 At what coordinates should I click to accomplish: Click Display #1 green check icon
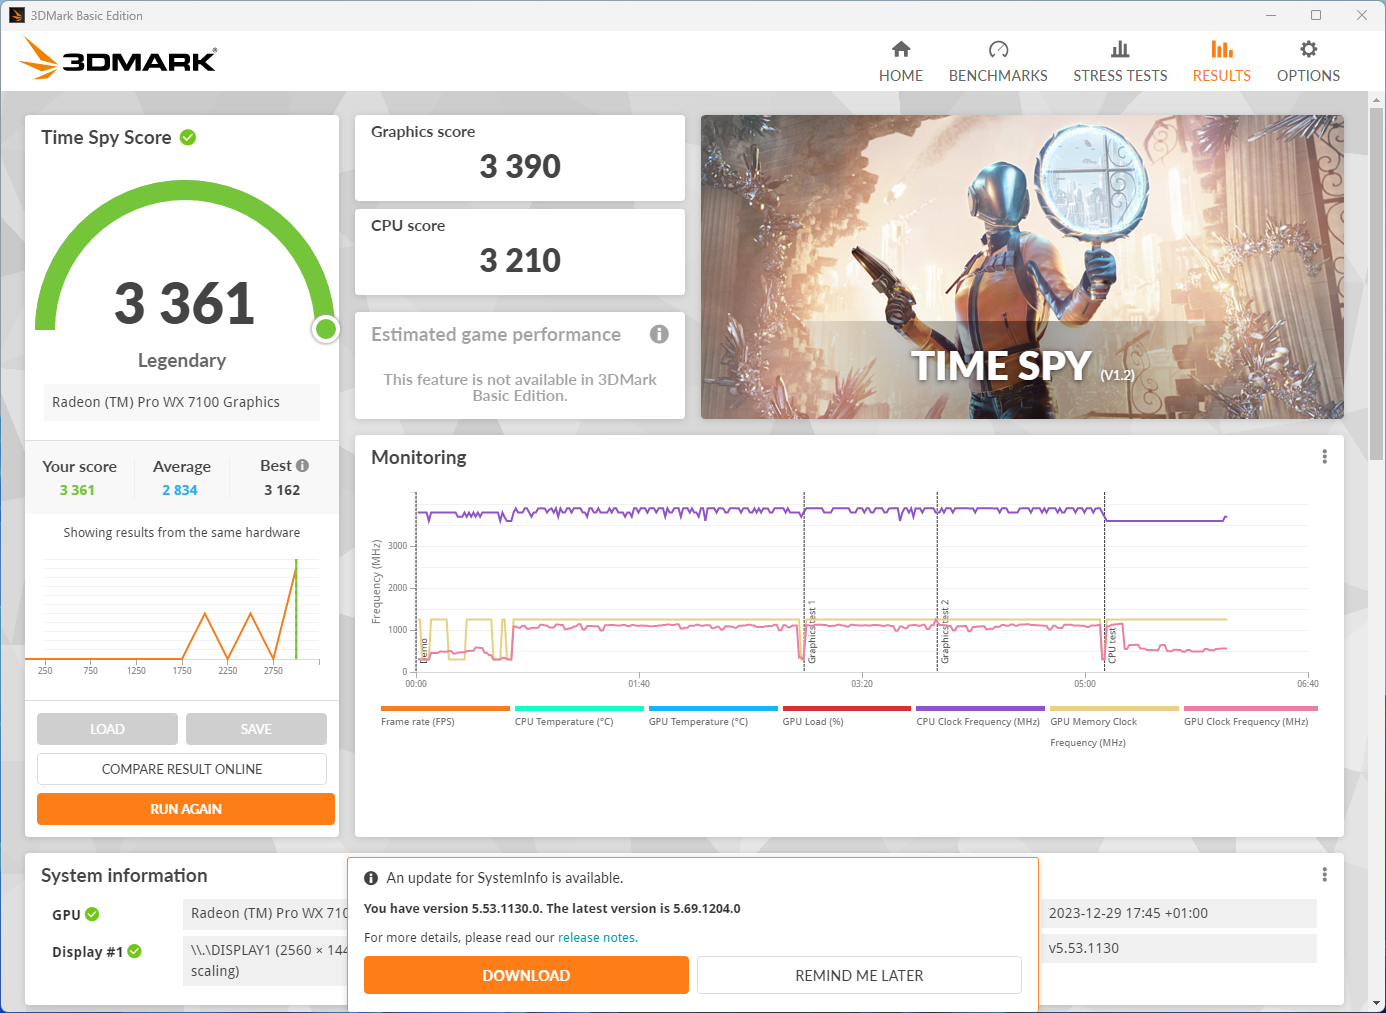tap(134, 951)
